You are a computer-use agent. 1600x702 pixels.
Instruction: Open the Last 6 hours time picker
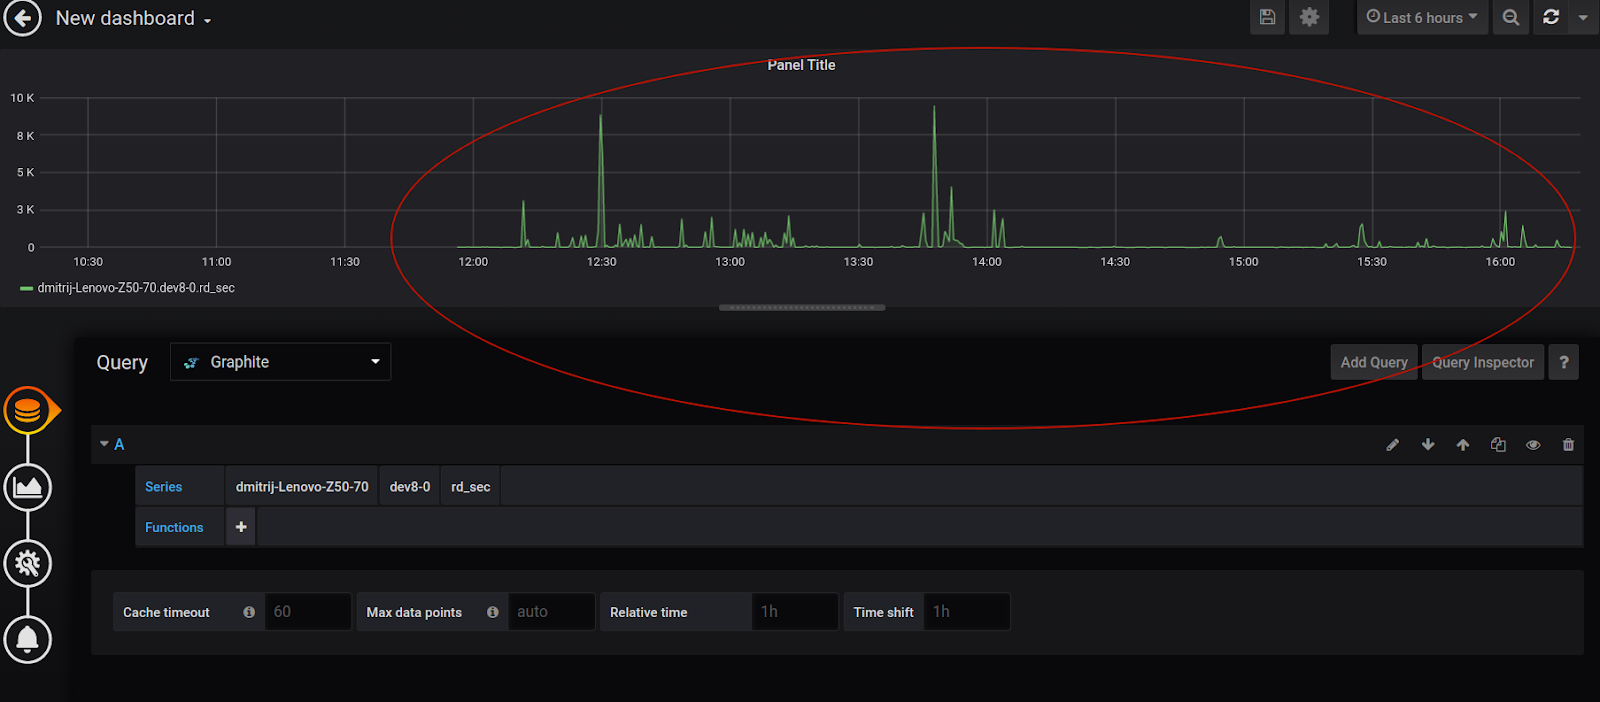click(1421, 17)
